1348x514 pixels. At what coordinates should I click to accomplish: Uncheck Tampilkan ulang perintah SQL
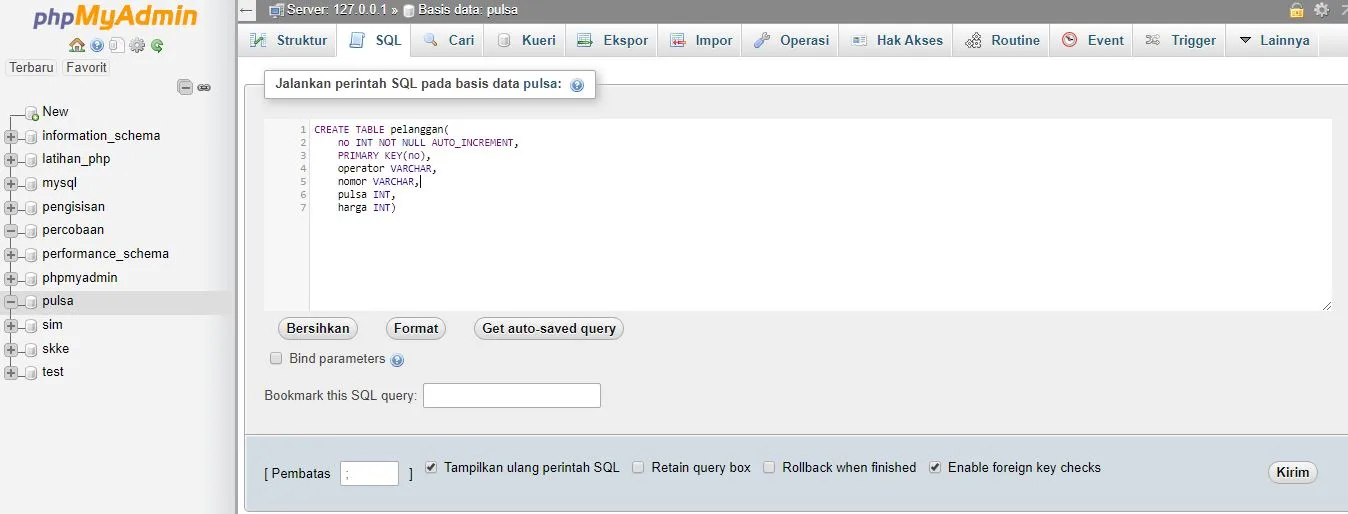tap(431, 467)
